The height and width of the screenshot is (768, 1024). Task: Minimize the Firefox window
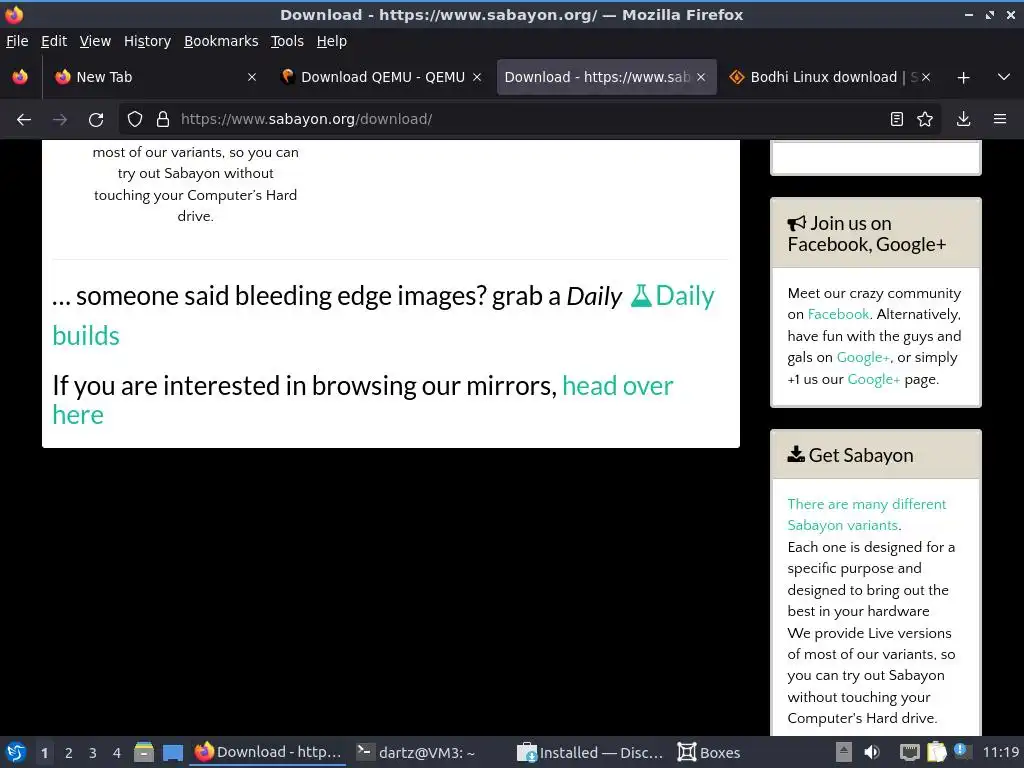pyautogui.click(x=969, y=14)
